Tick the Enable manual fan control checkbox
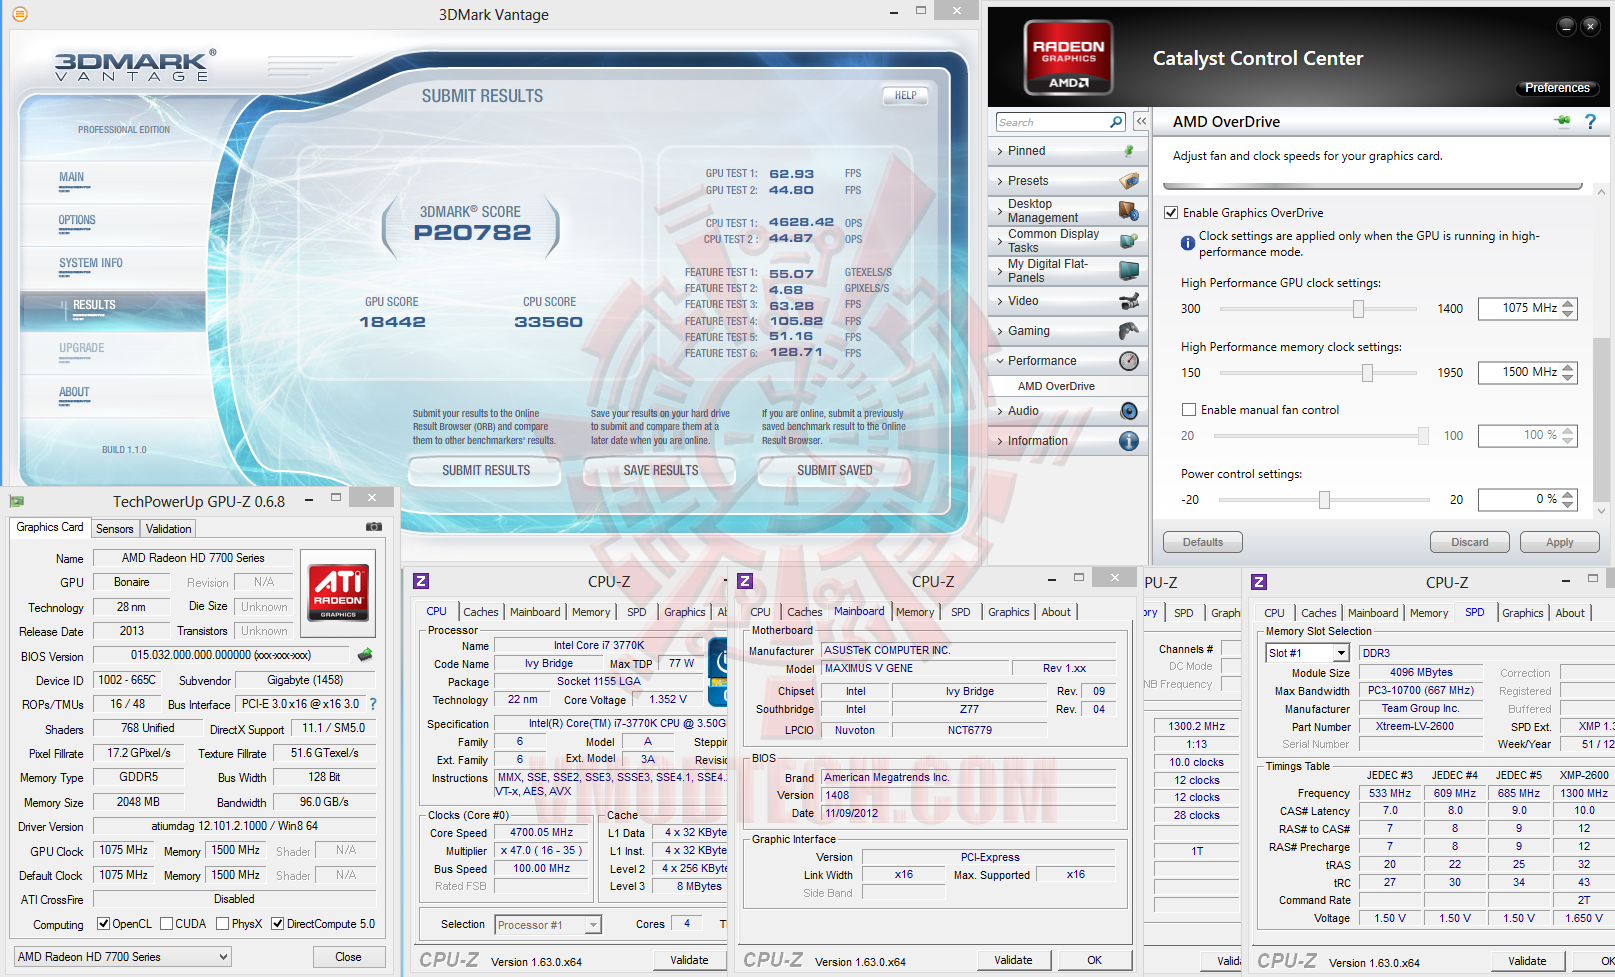Screen dimensions: 1615x977 (1189, 410)
